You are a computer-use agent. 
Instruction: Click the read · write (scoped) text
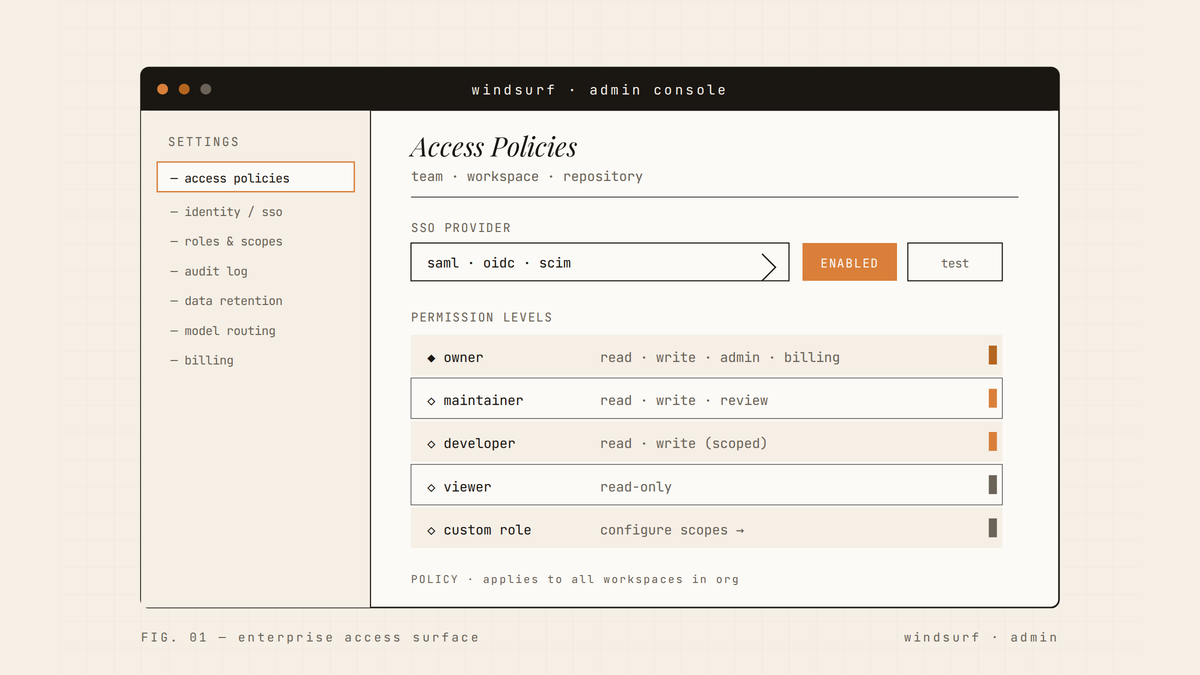[683, 443]
